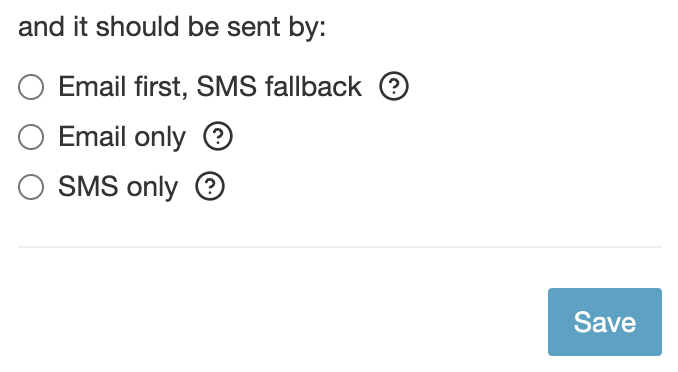
Task: Click the horizontal divider above Save
Action: (x=340, y=247)
